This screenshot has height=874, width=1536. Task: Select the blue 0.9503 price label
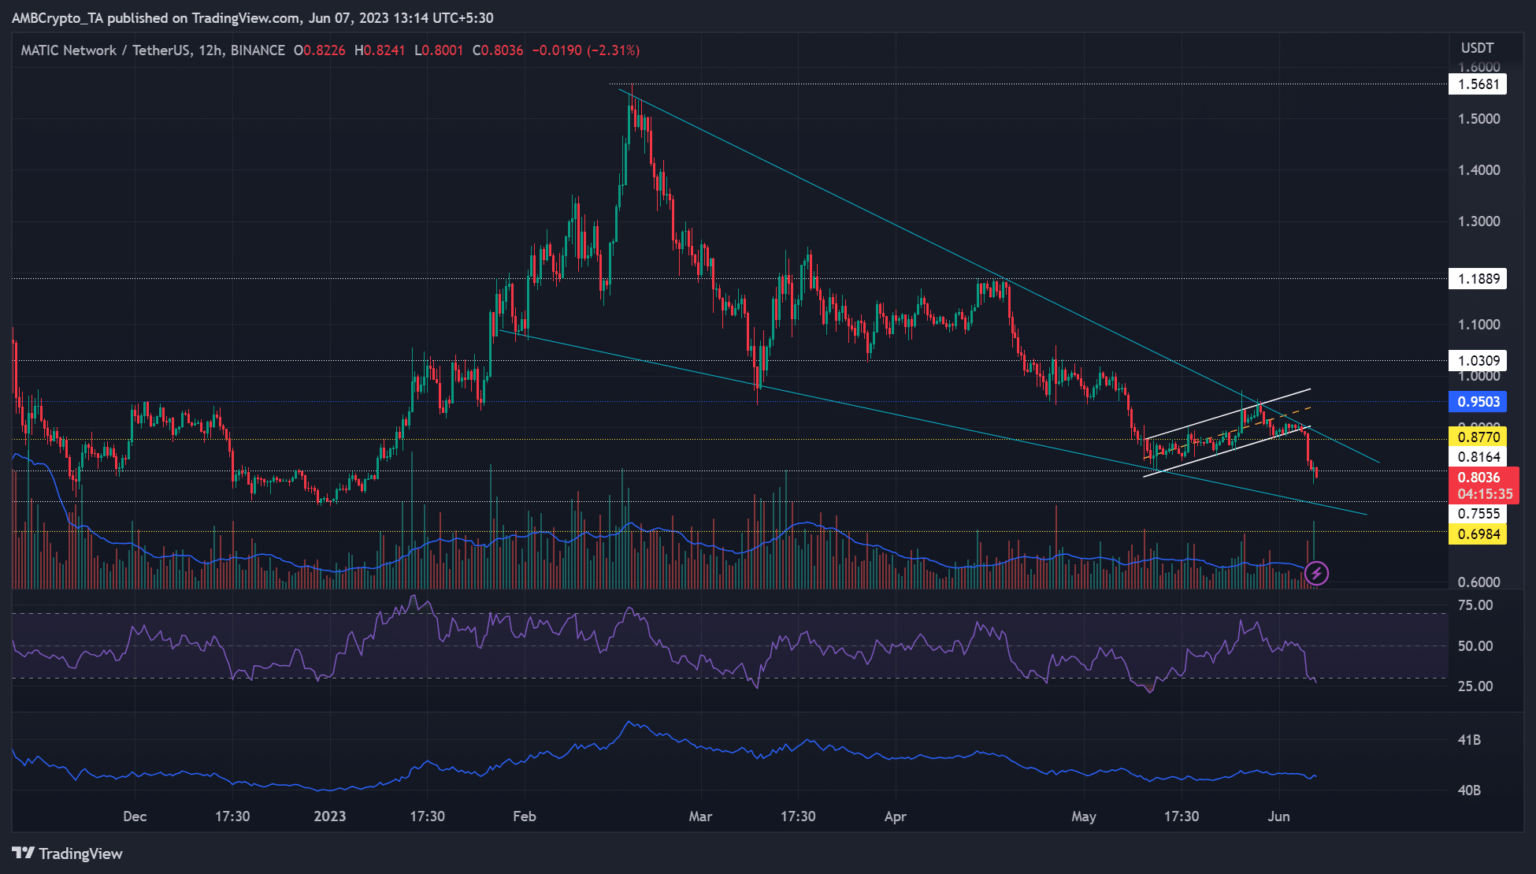1478,401
